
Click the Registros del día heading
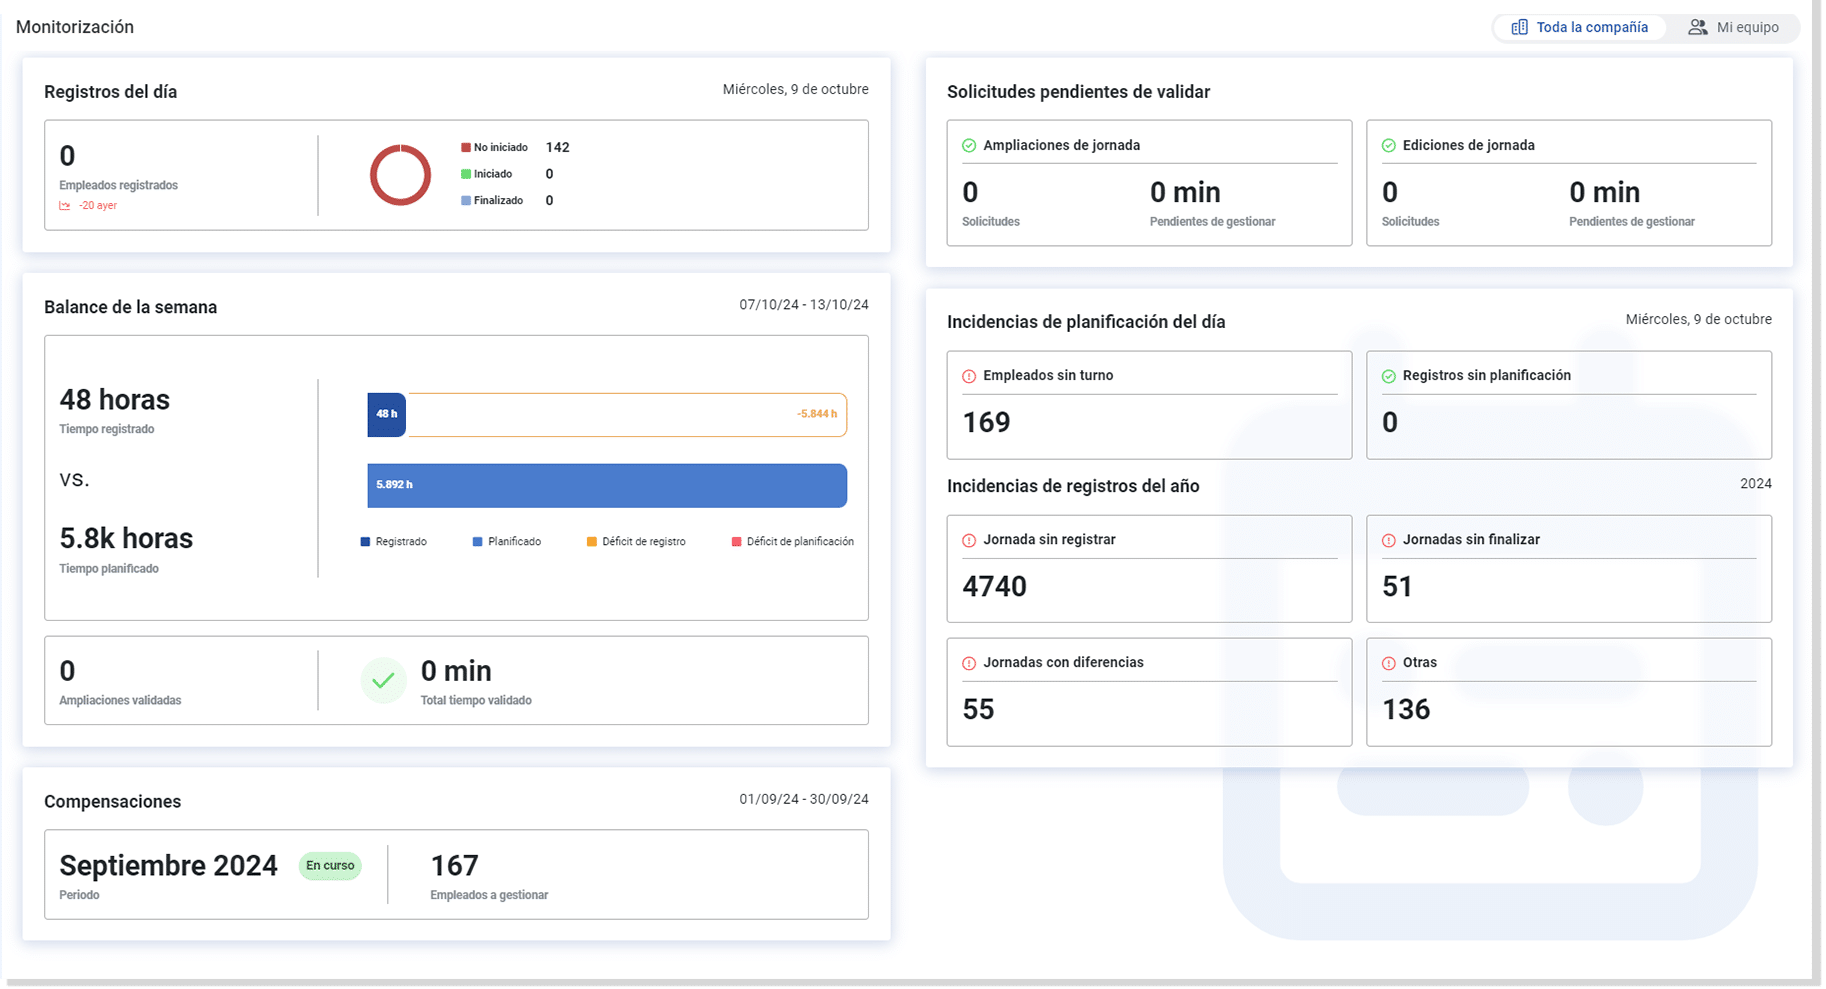click(x=110, y=92)
